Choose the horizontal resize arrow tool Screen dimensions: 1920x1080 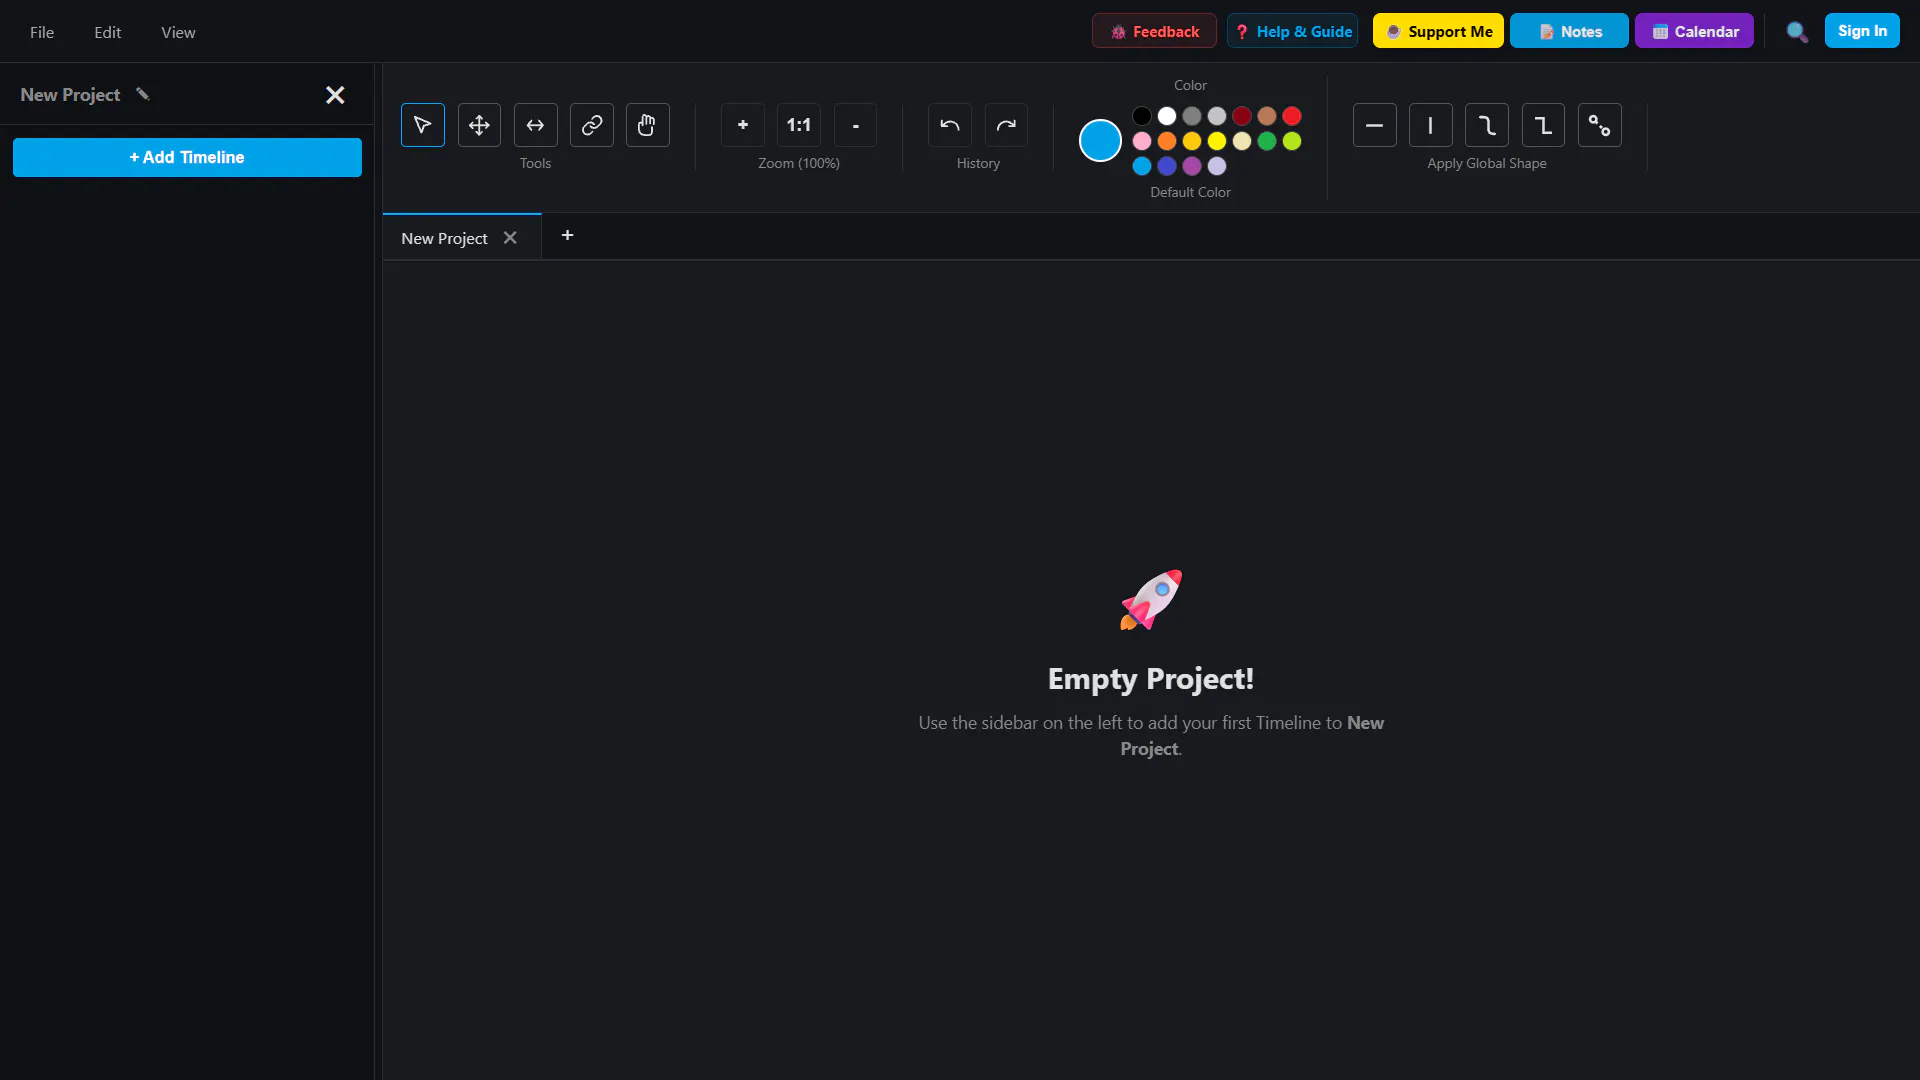coord(535,125)
